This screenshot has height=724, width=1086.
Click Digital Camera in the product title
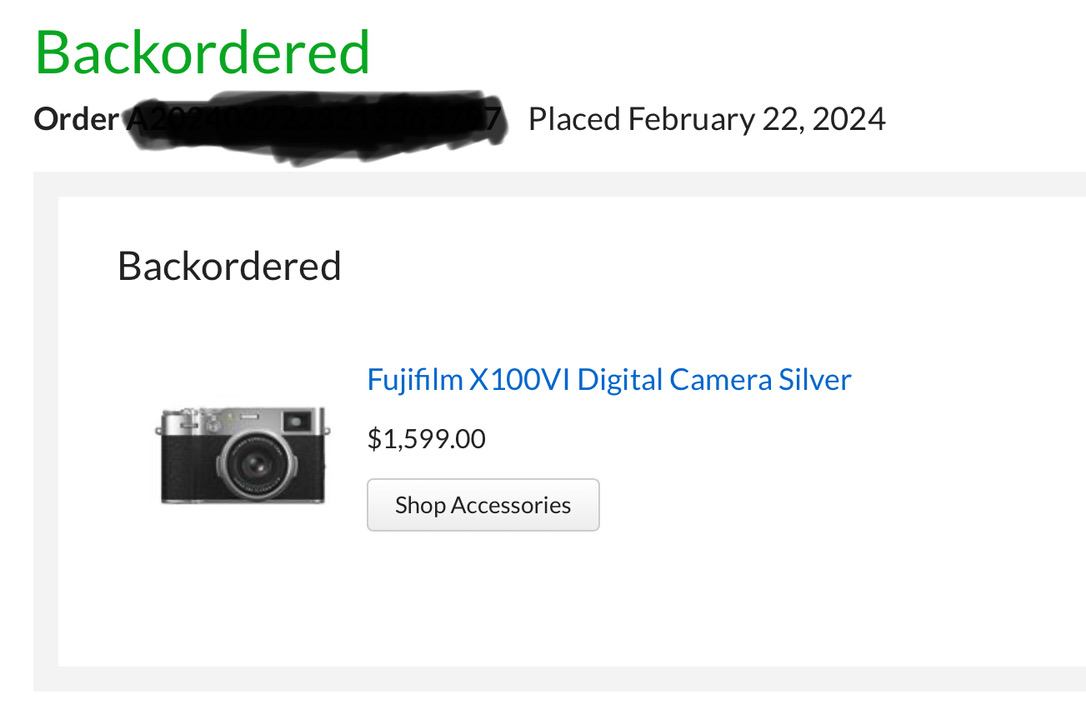tap(674, 380)
